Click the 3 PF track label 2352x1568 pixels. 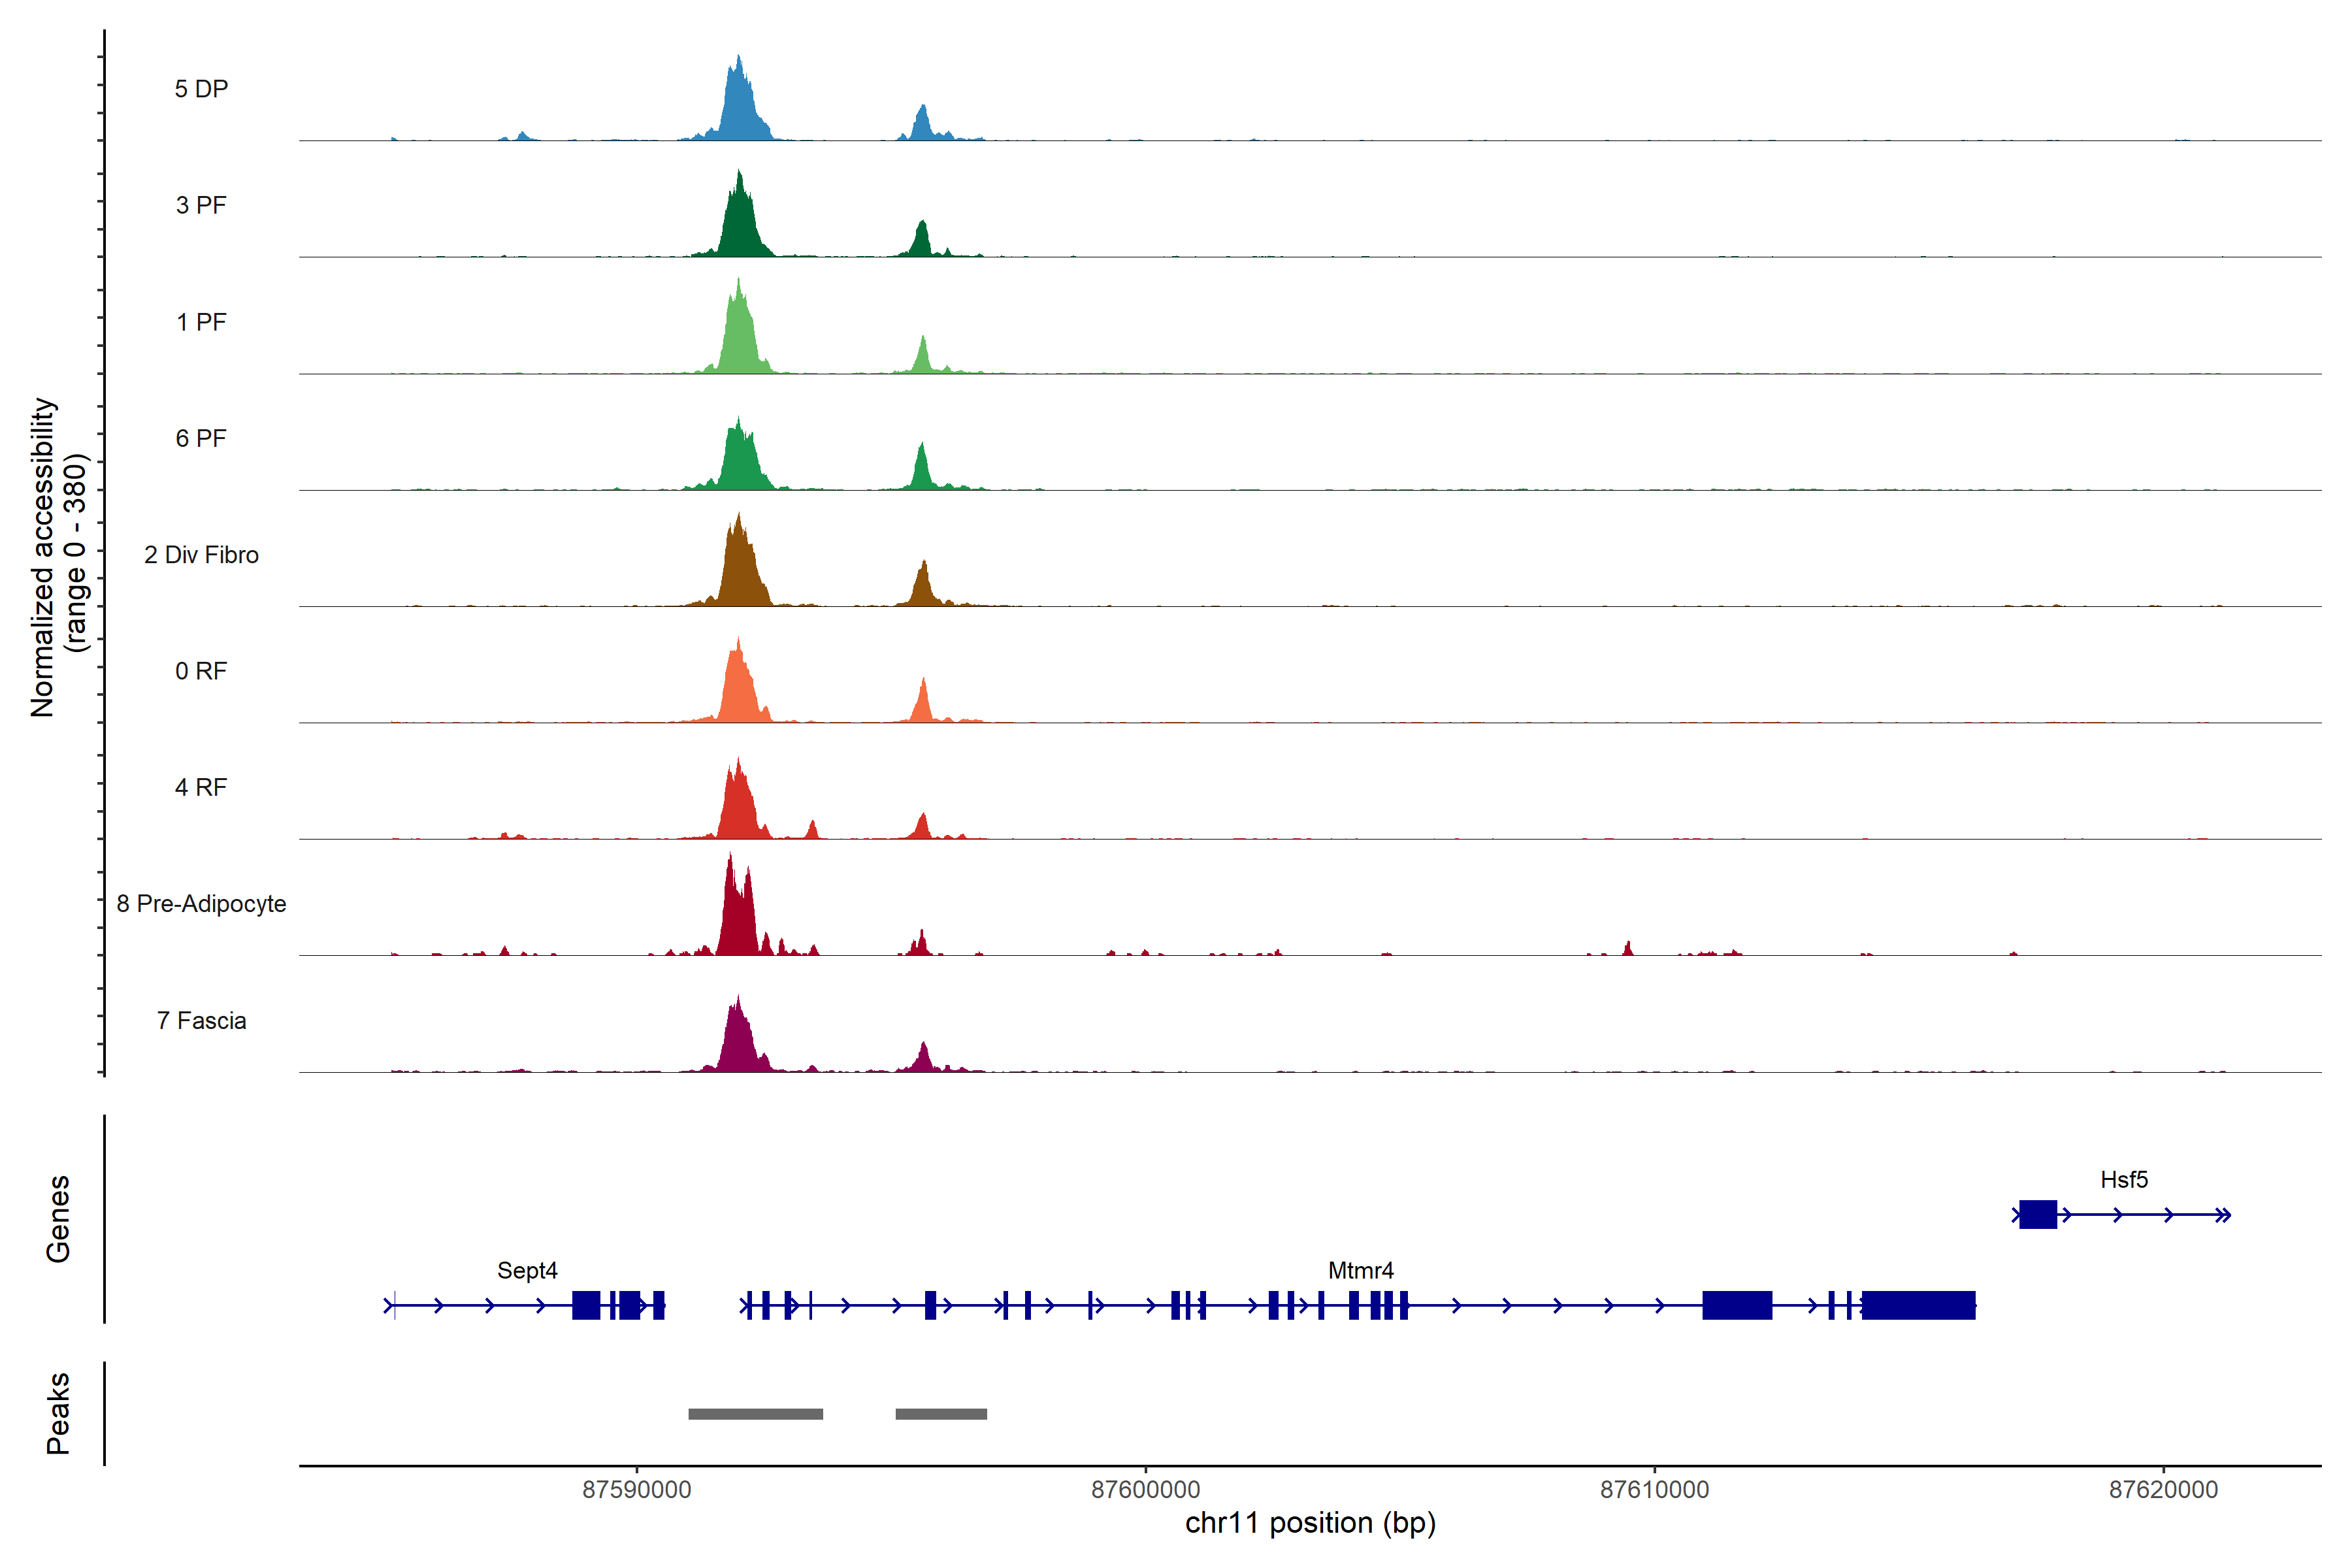(201, 205)
